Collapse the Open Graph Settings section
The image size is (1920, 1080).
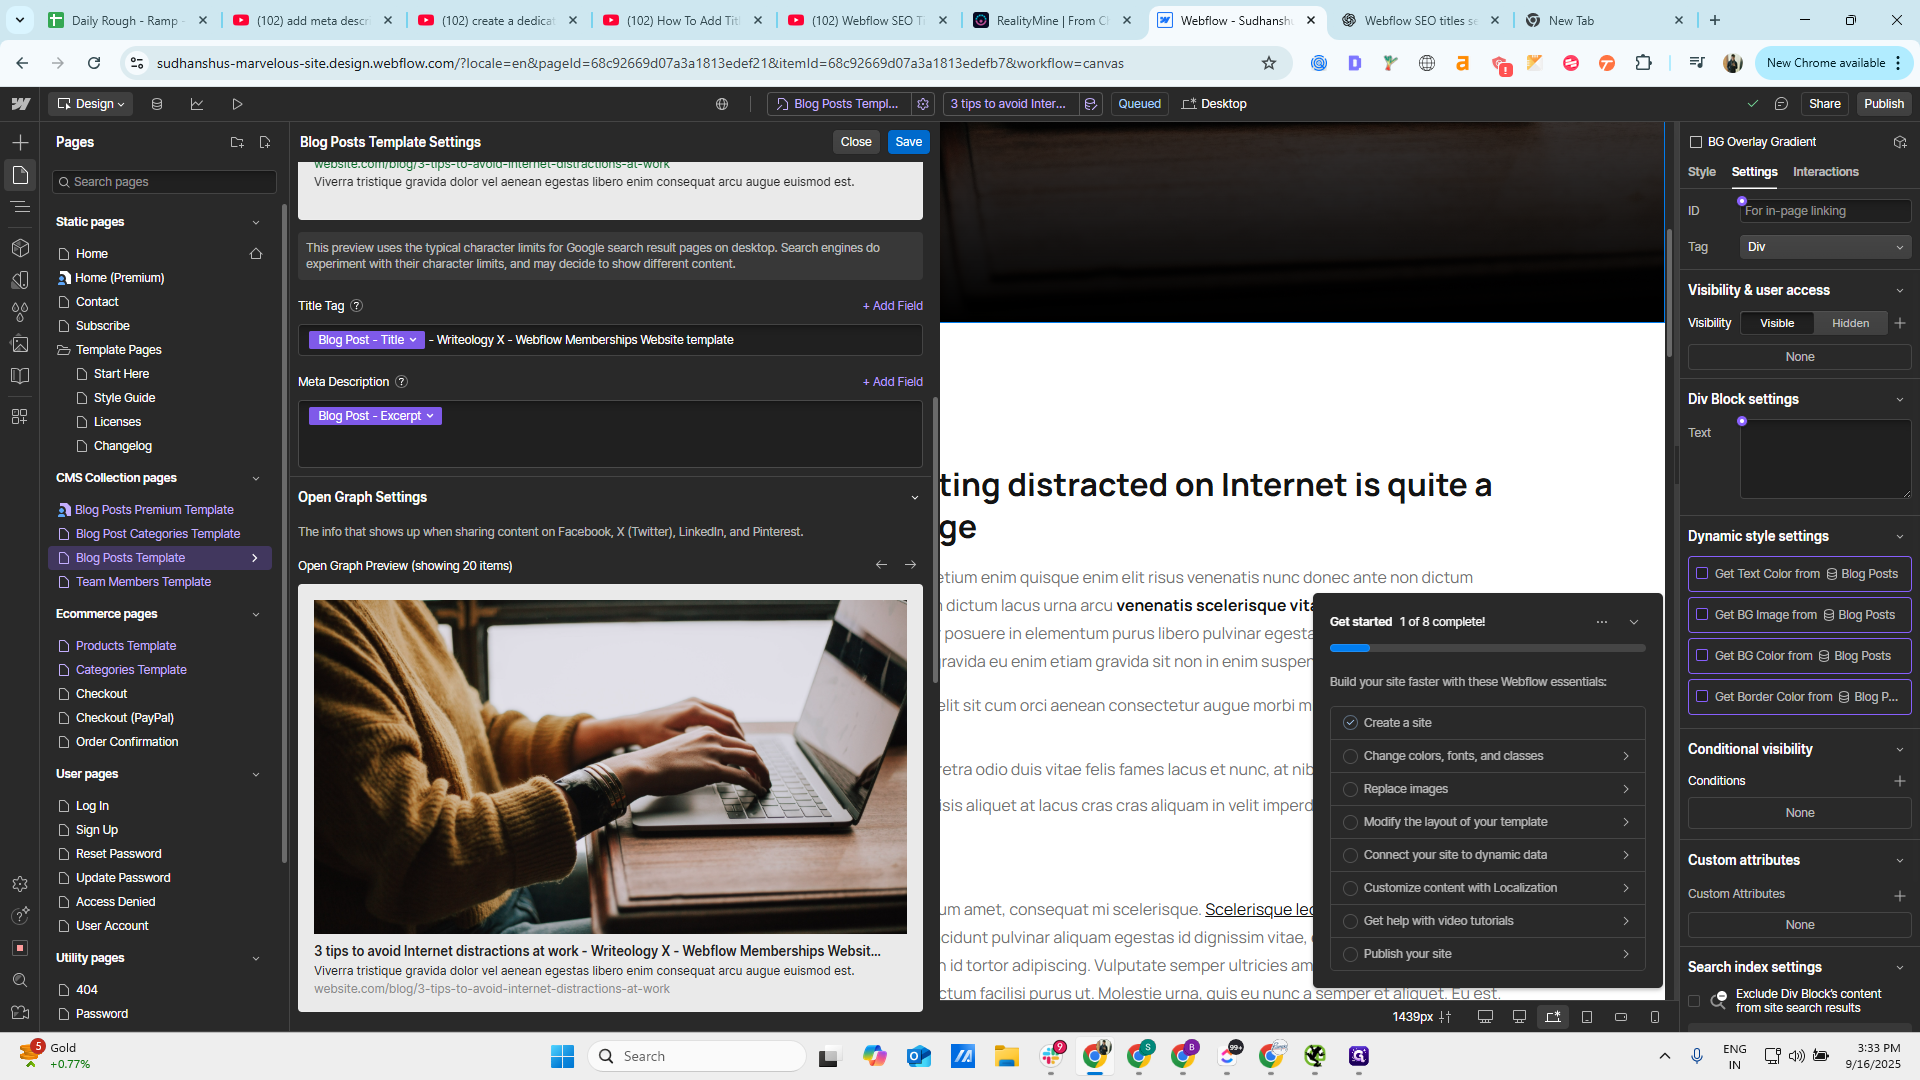[914, 498]
